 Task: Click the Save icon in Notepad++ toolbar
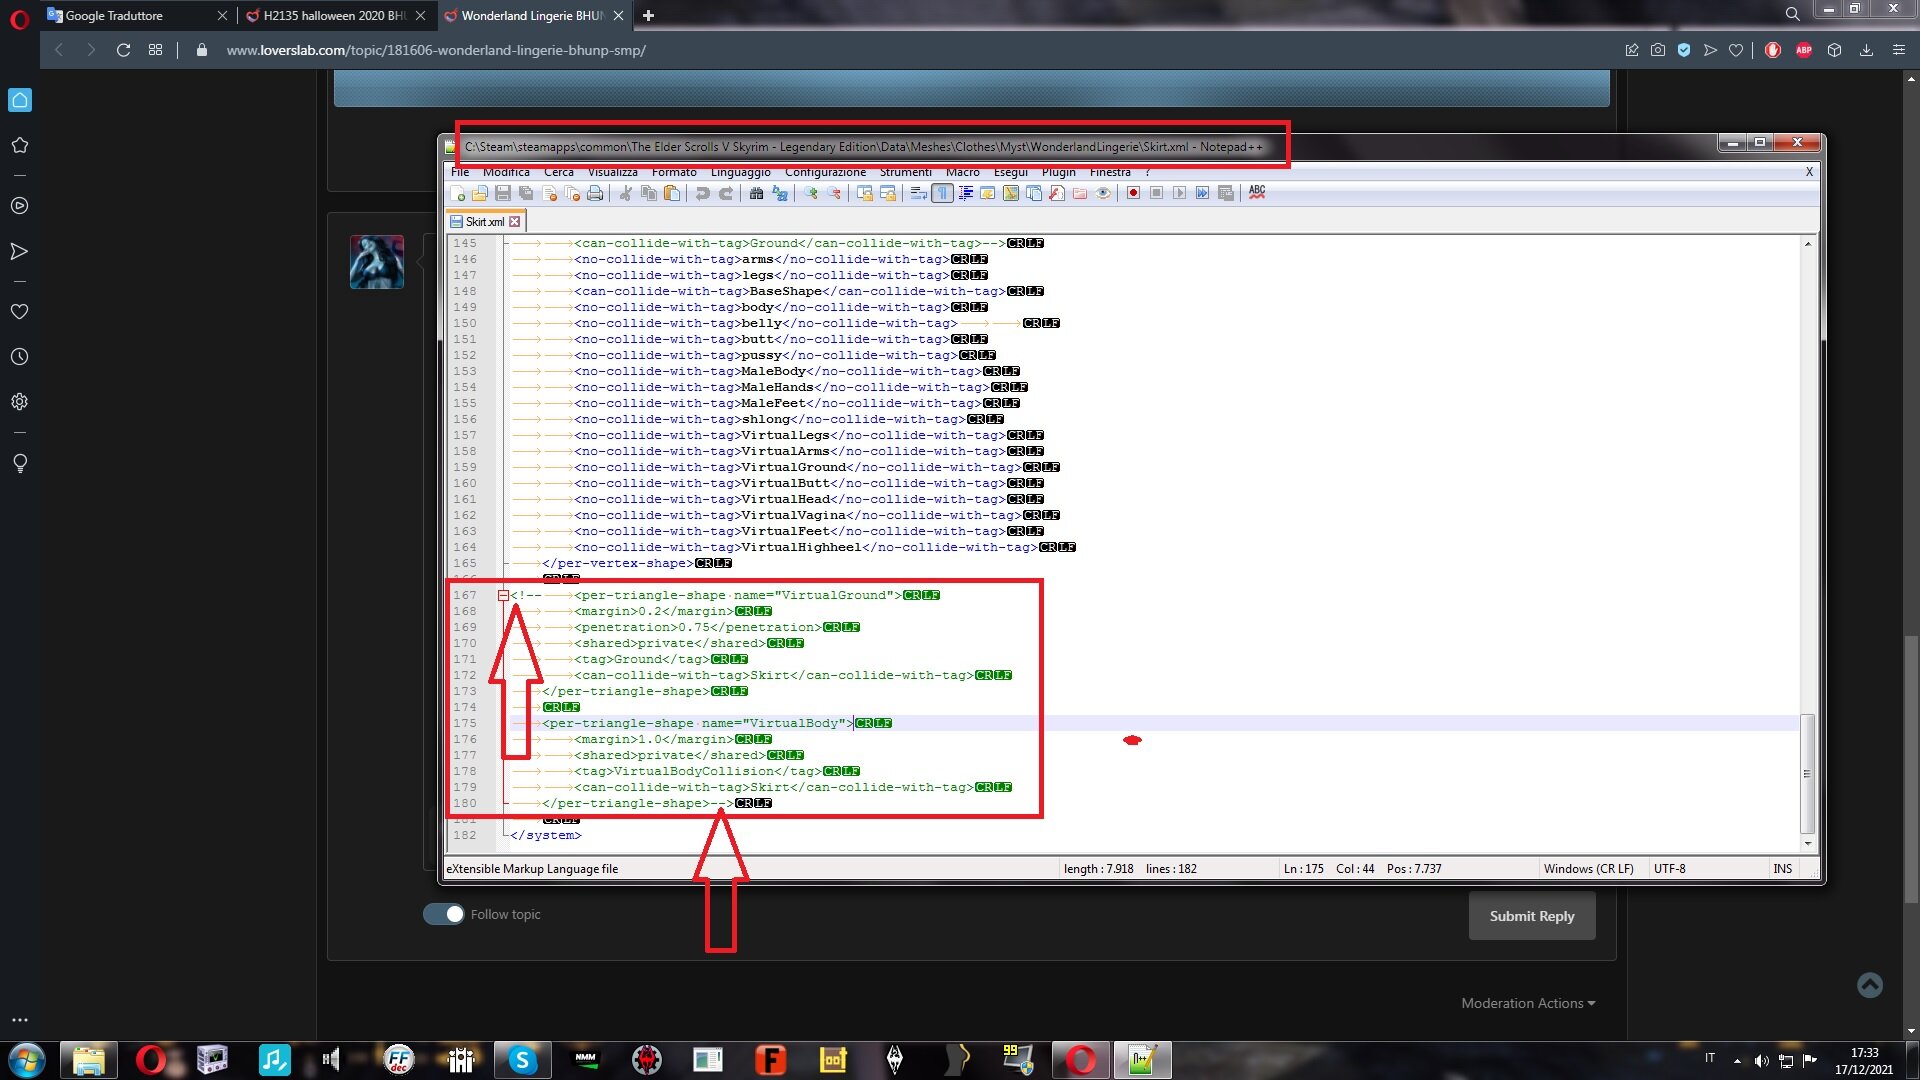503,193
